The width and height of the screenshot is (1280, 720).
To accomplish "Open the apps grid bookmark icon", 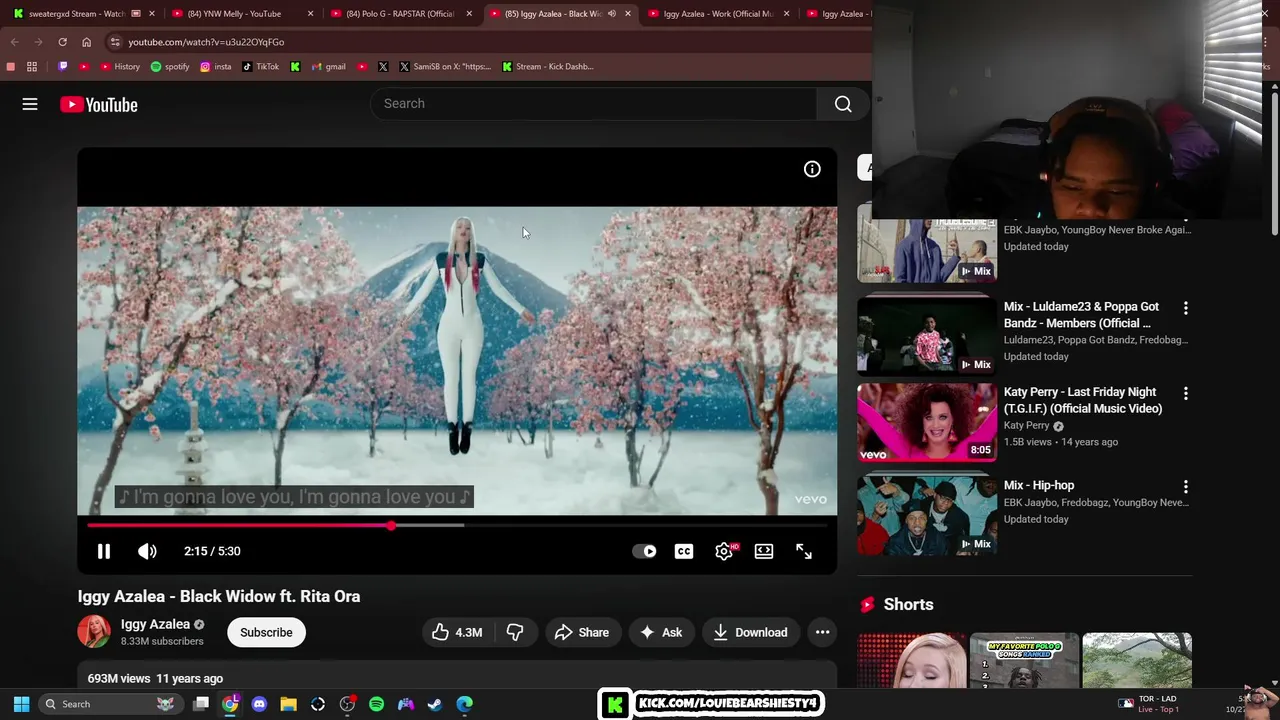I will [x=32, y=67].
